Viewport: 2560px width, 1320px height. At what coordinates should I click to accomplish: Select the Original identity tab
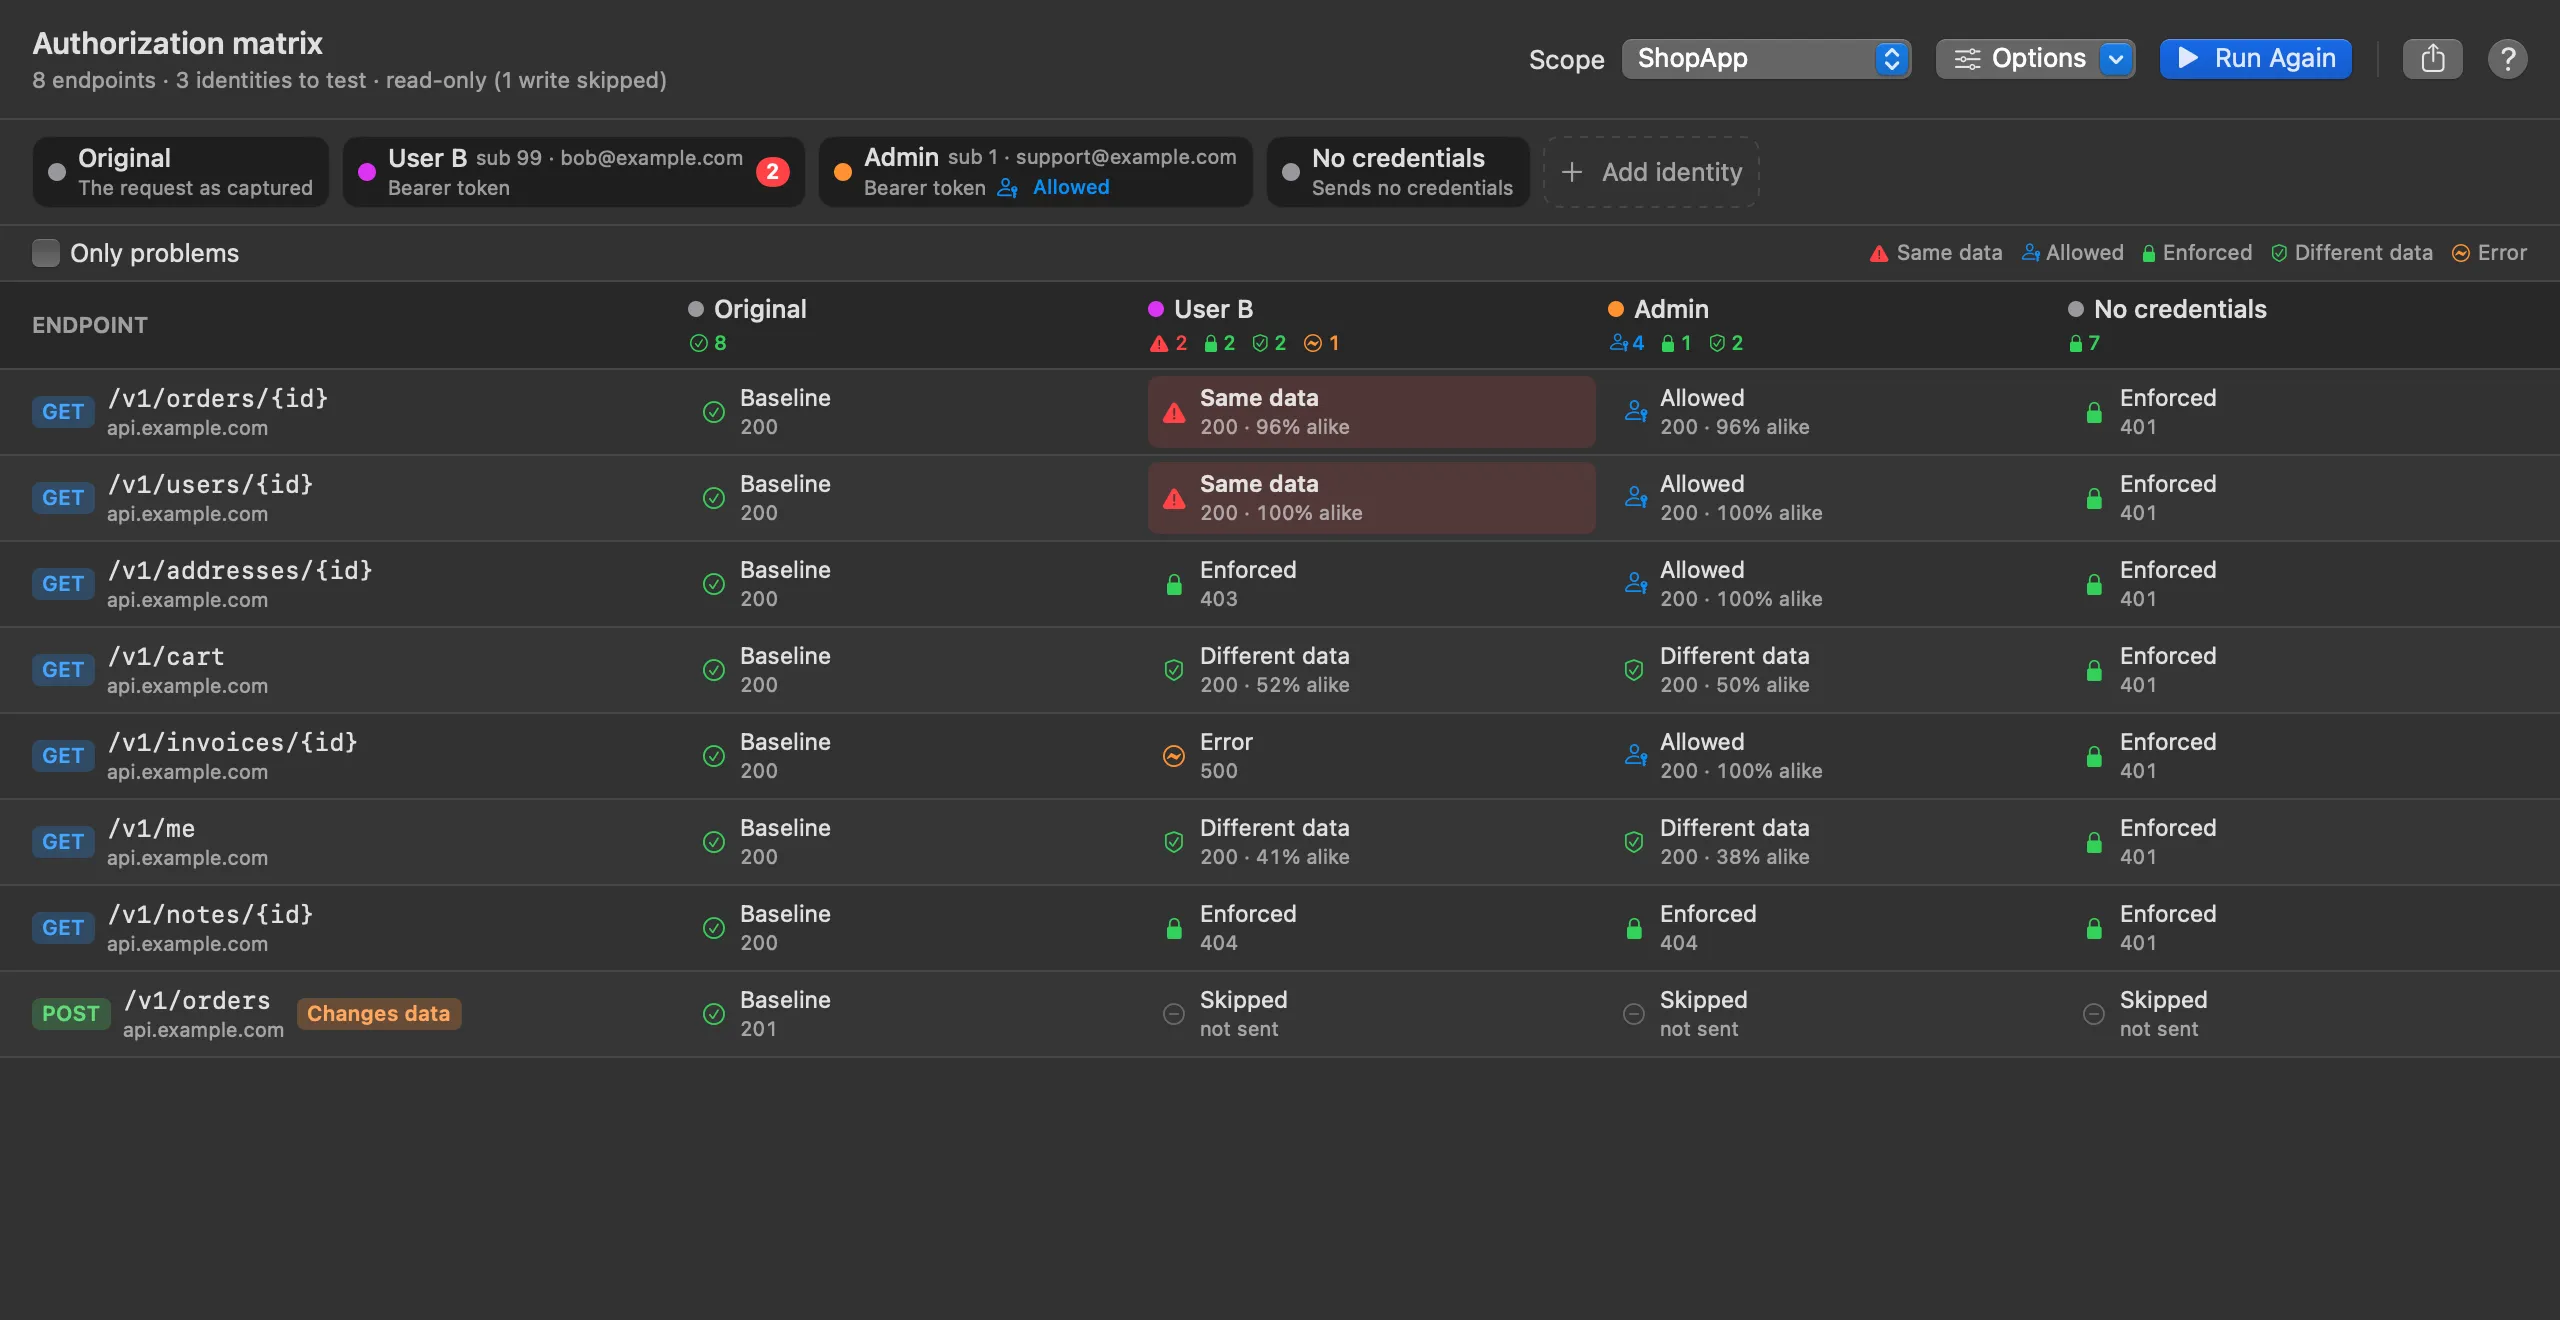181,172
